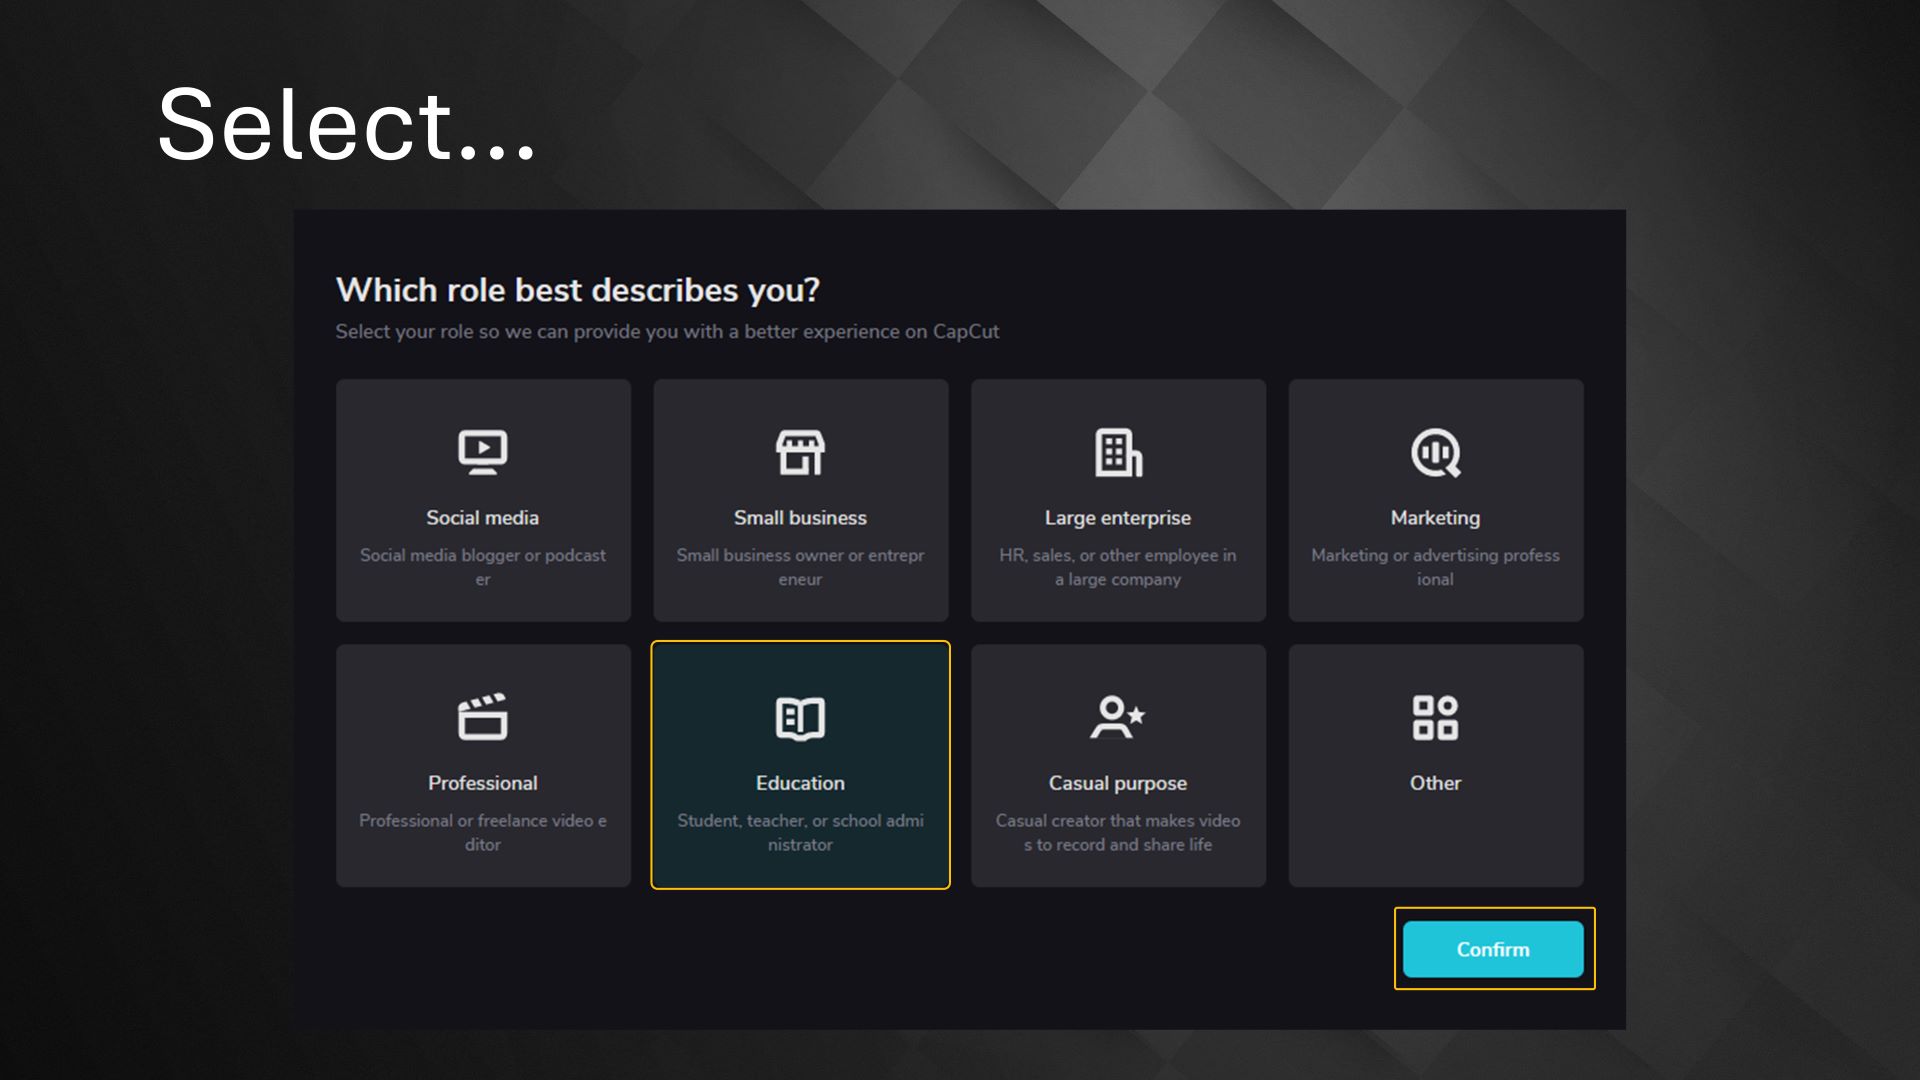This screenshot has width=1920, height=1080.
Task: Click the Education open book icon
Action: 800,718
